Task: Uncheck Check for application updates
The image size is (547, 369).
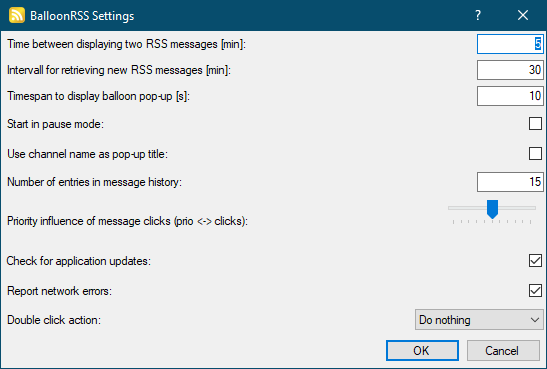Action: [x=535, y=261]
